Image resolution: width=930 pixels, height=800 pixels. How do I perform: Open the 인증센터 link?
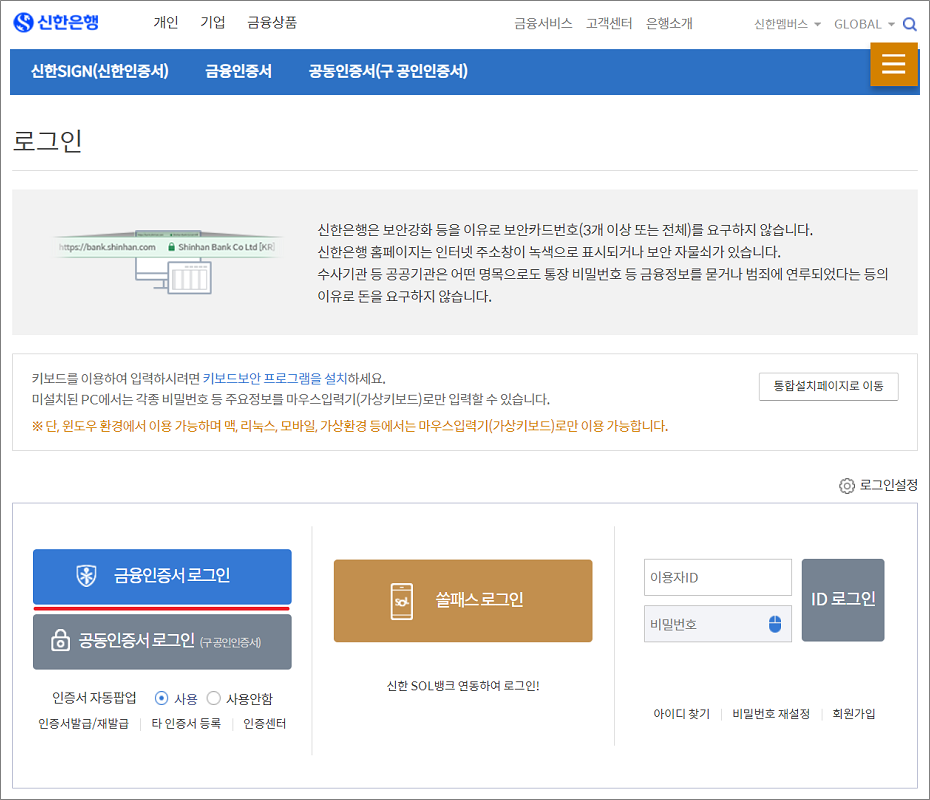pos(265,723)
